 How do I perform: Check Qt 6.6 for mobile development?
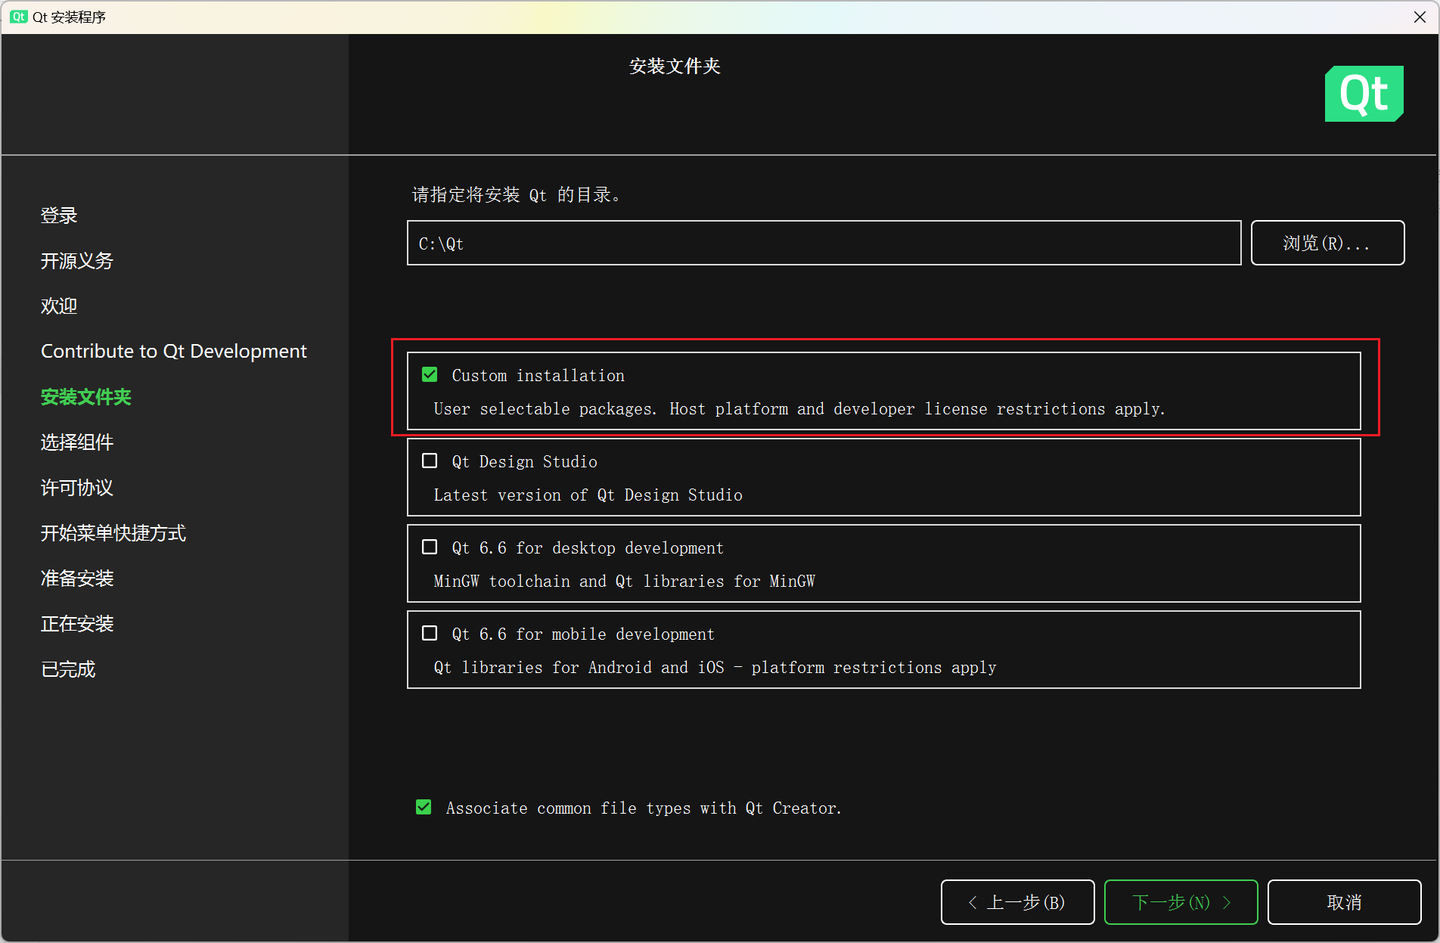429,632
